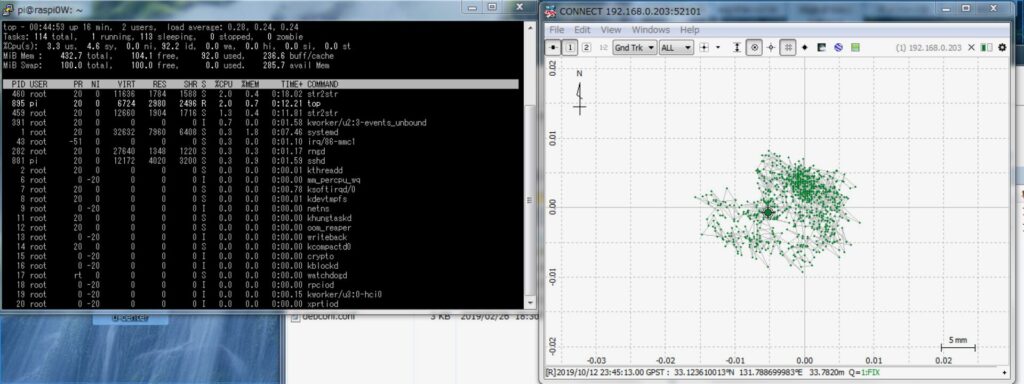
Task: Toggle solution 2 display button
Action: click(586, 48)
